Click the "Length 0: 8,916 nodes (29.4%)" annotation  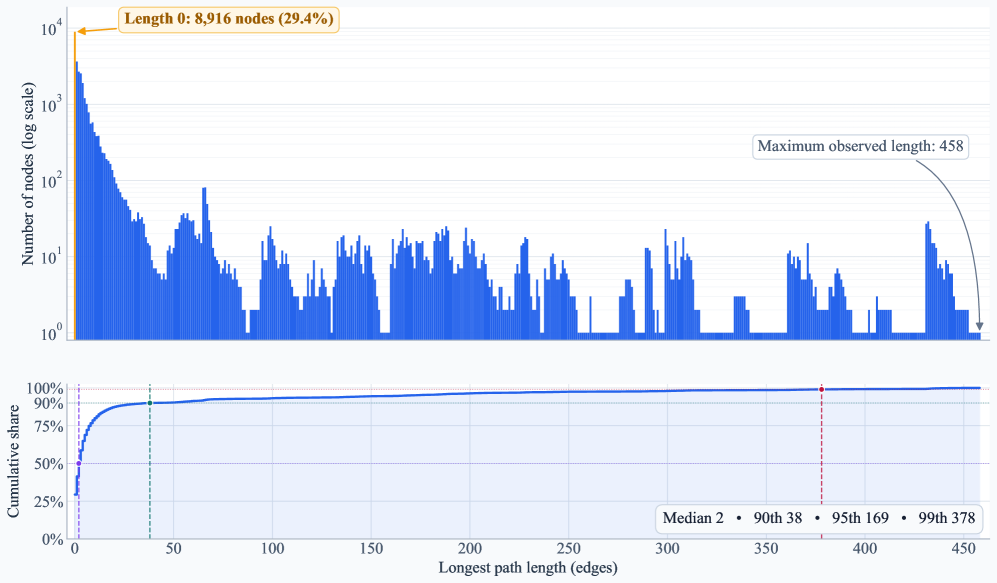pos(229,19)
